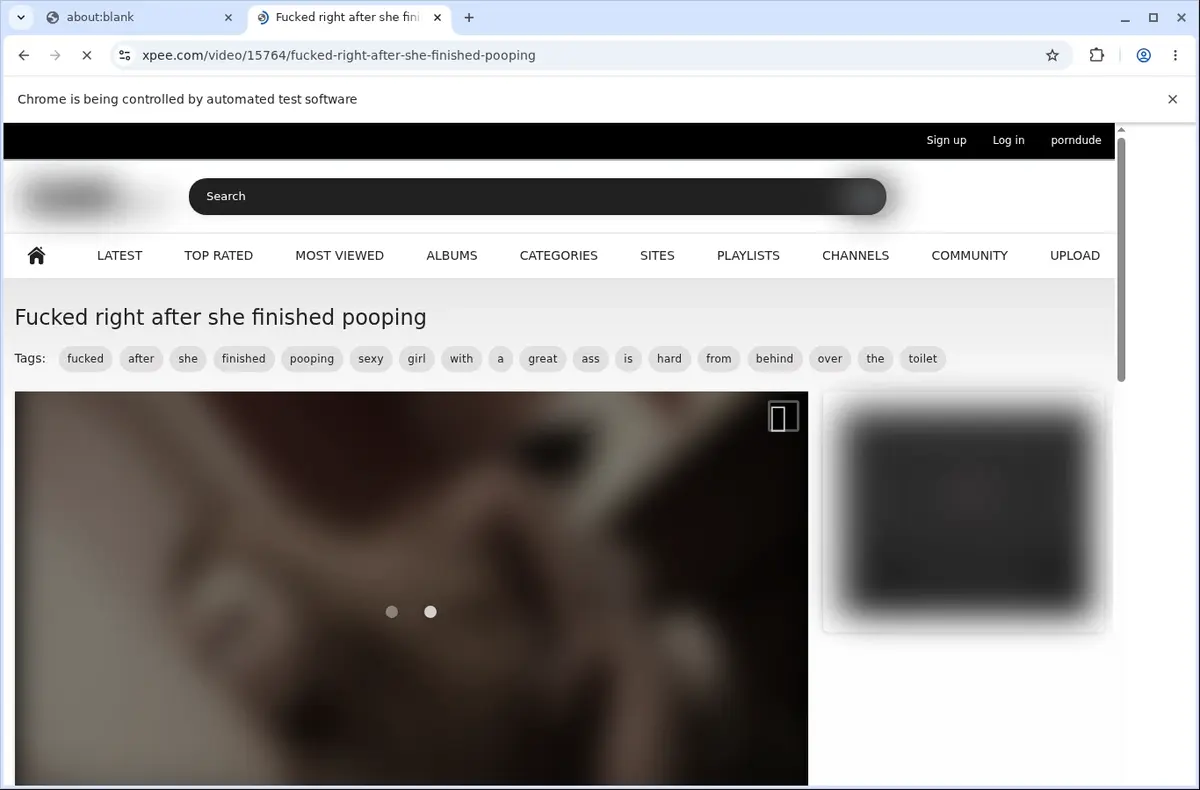Open the ALBUMS menu item
Viewport: 1200px width, 790px height.
click(x=452, y=255)
